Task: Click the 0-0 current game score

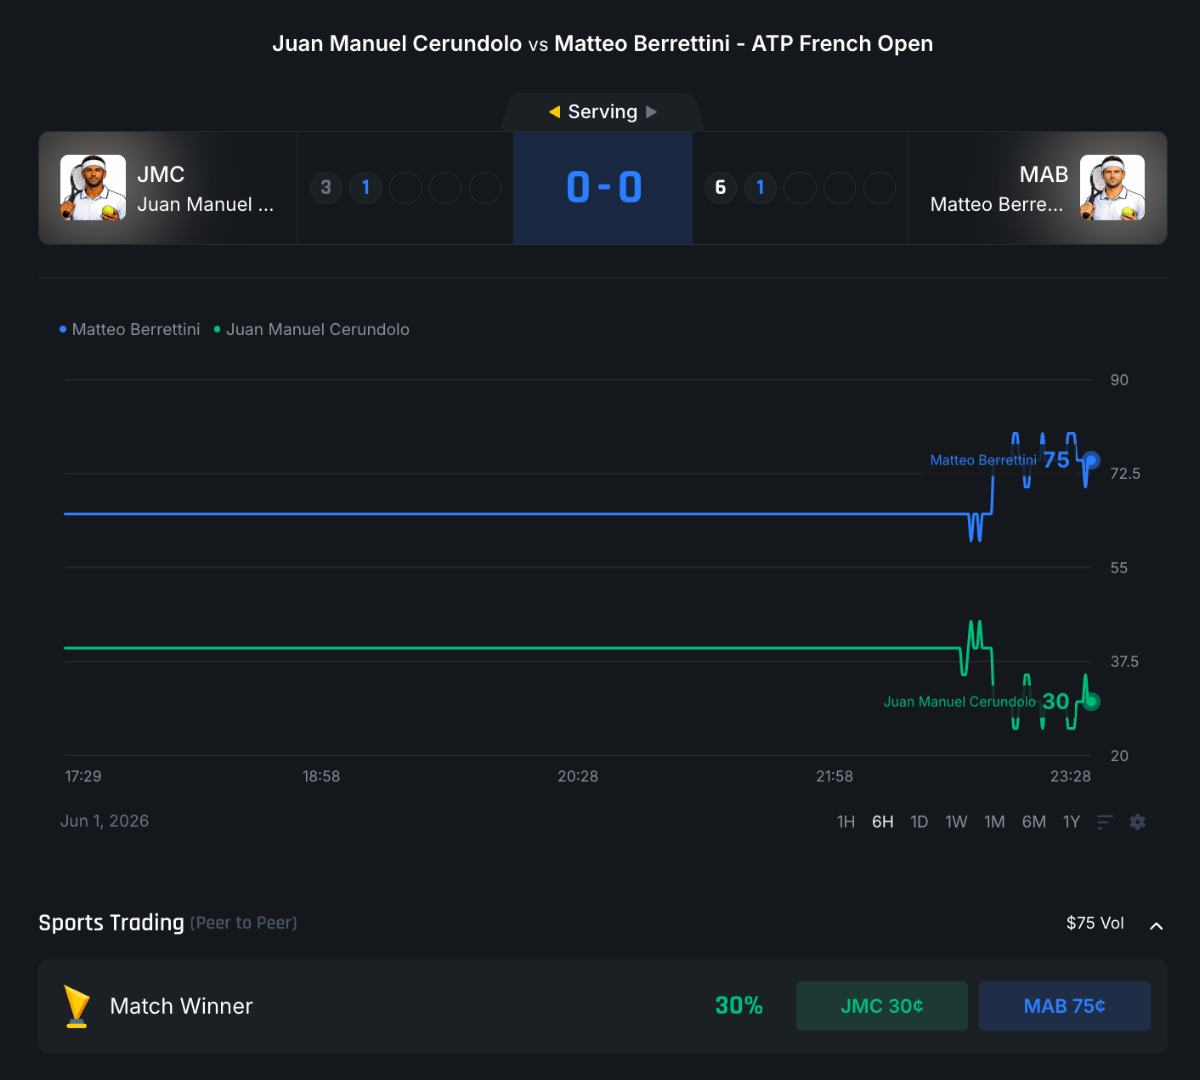Action: click(604, 187)
